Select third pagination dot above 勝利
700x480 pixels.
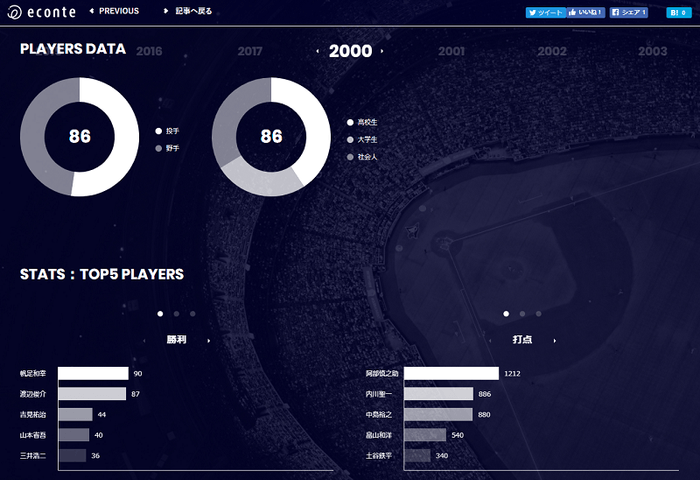click(x=192, y=313)
